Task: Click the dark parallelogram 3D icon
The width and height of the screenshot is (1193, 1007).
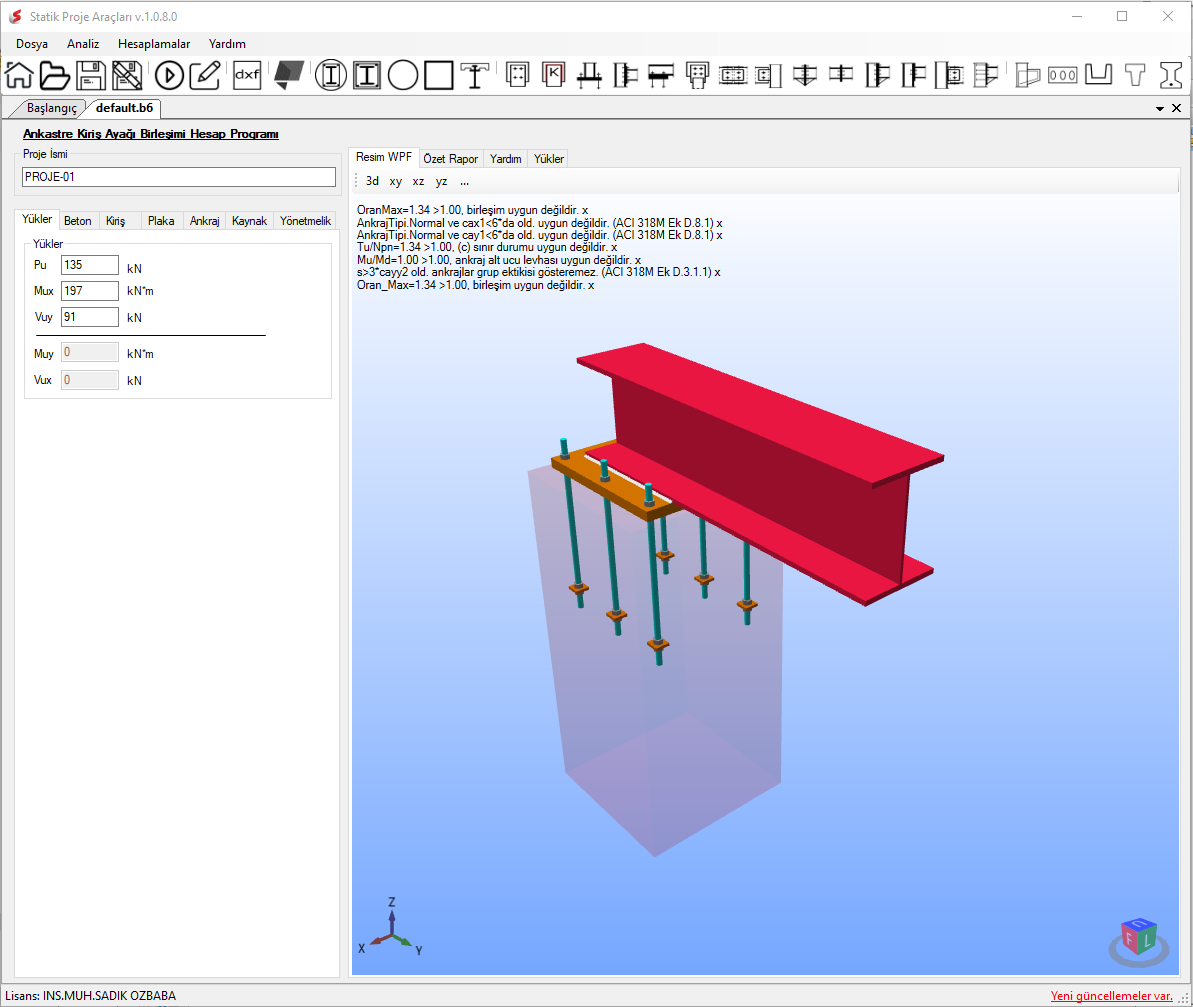Action: (x=289, y=75)
